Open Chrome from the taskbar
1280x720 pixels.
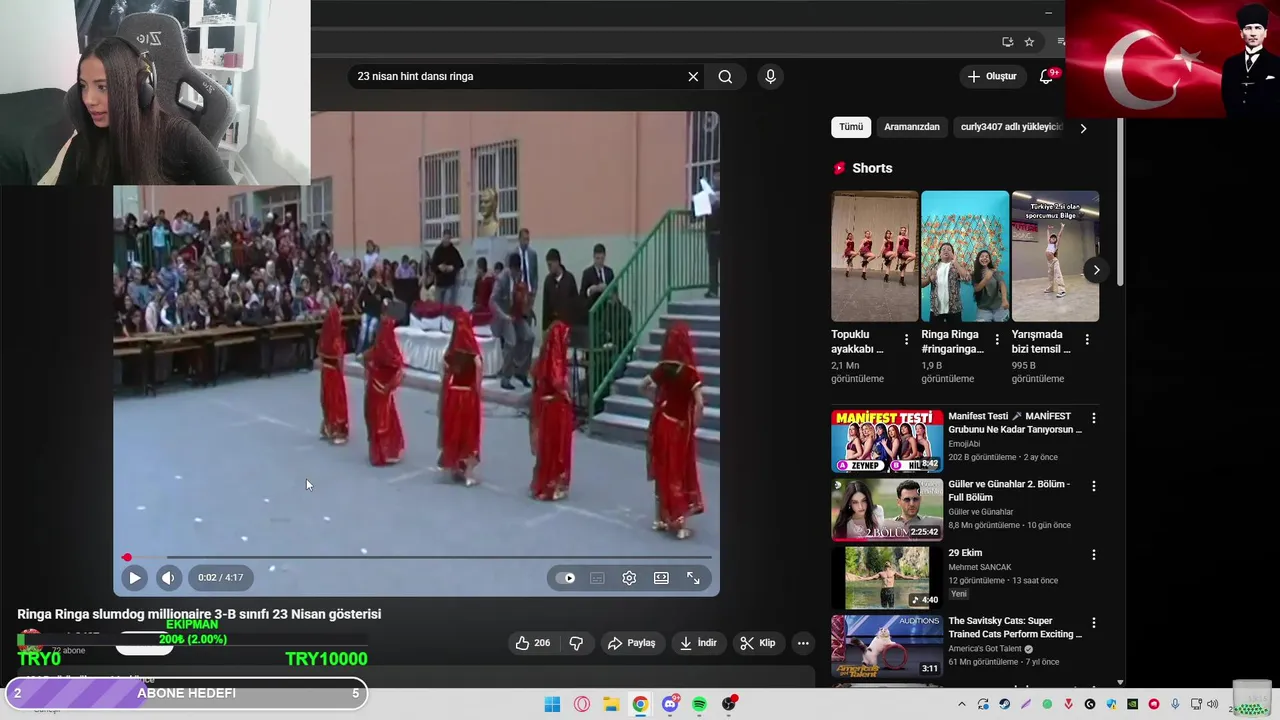(640, 704)
